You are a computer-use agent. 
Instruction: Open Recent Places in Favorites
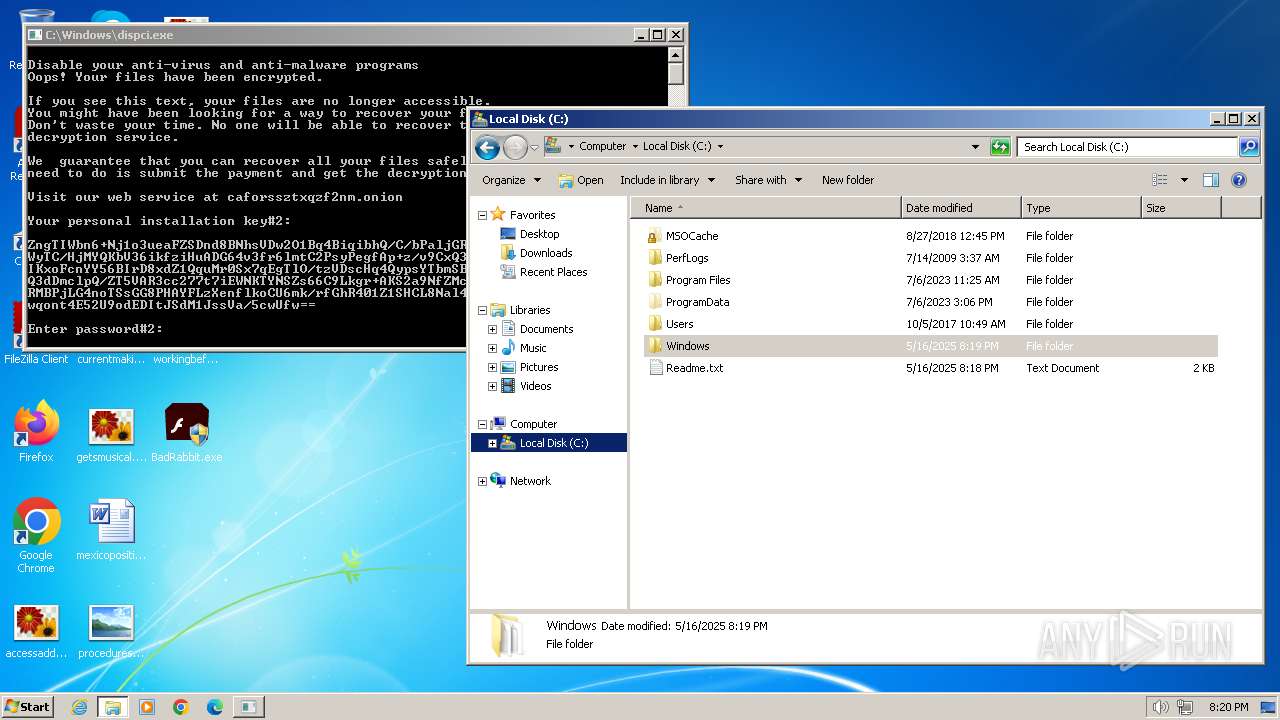[553, 272]
